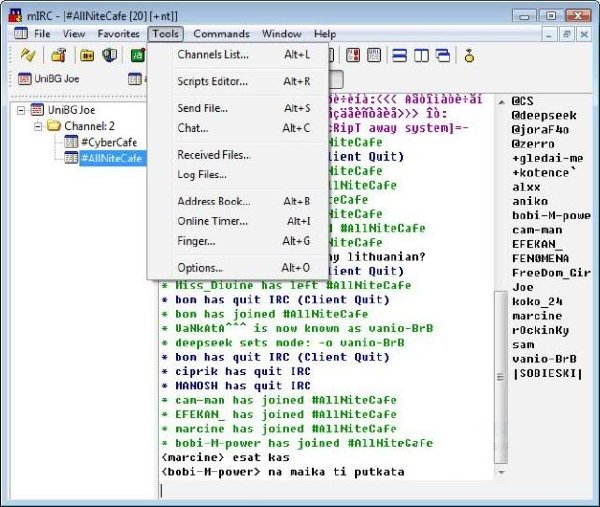The height and width of the screenshot is (507, 600).
Task: Select r0ckinKy in the nick list
Action: pos(540,330)
